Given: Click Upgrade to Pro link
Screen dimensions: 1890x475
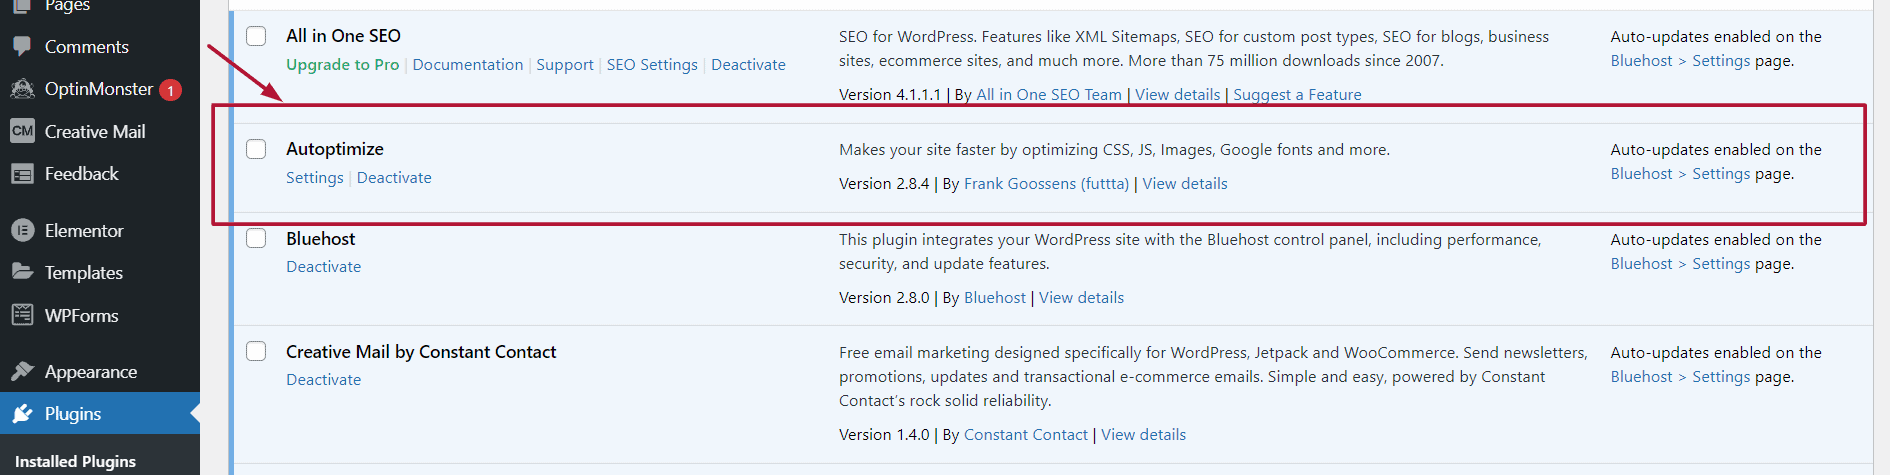Looking at the screenshot, I should click(342, 65).
